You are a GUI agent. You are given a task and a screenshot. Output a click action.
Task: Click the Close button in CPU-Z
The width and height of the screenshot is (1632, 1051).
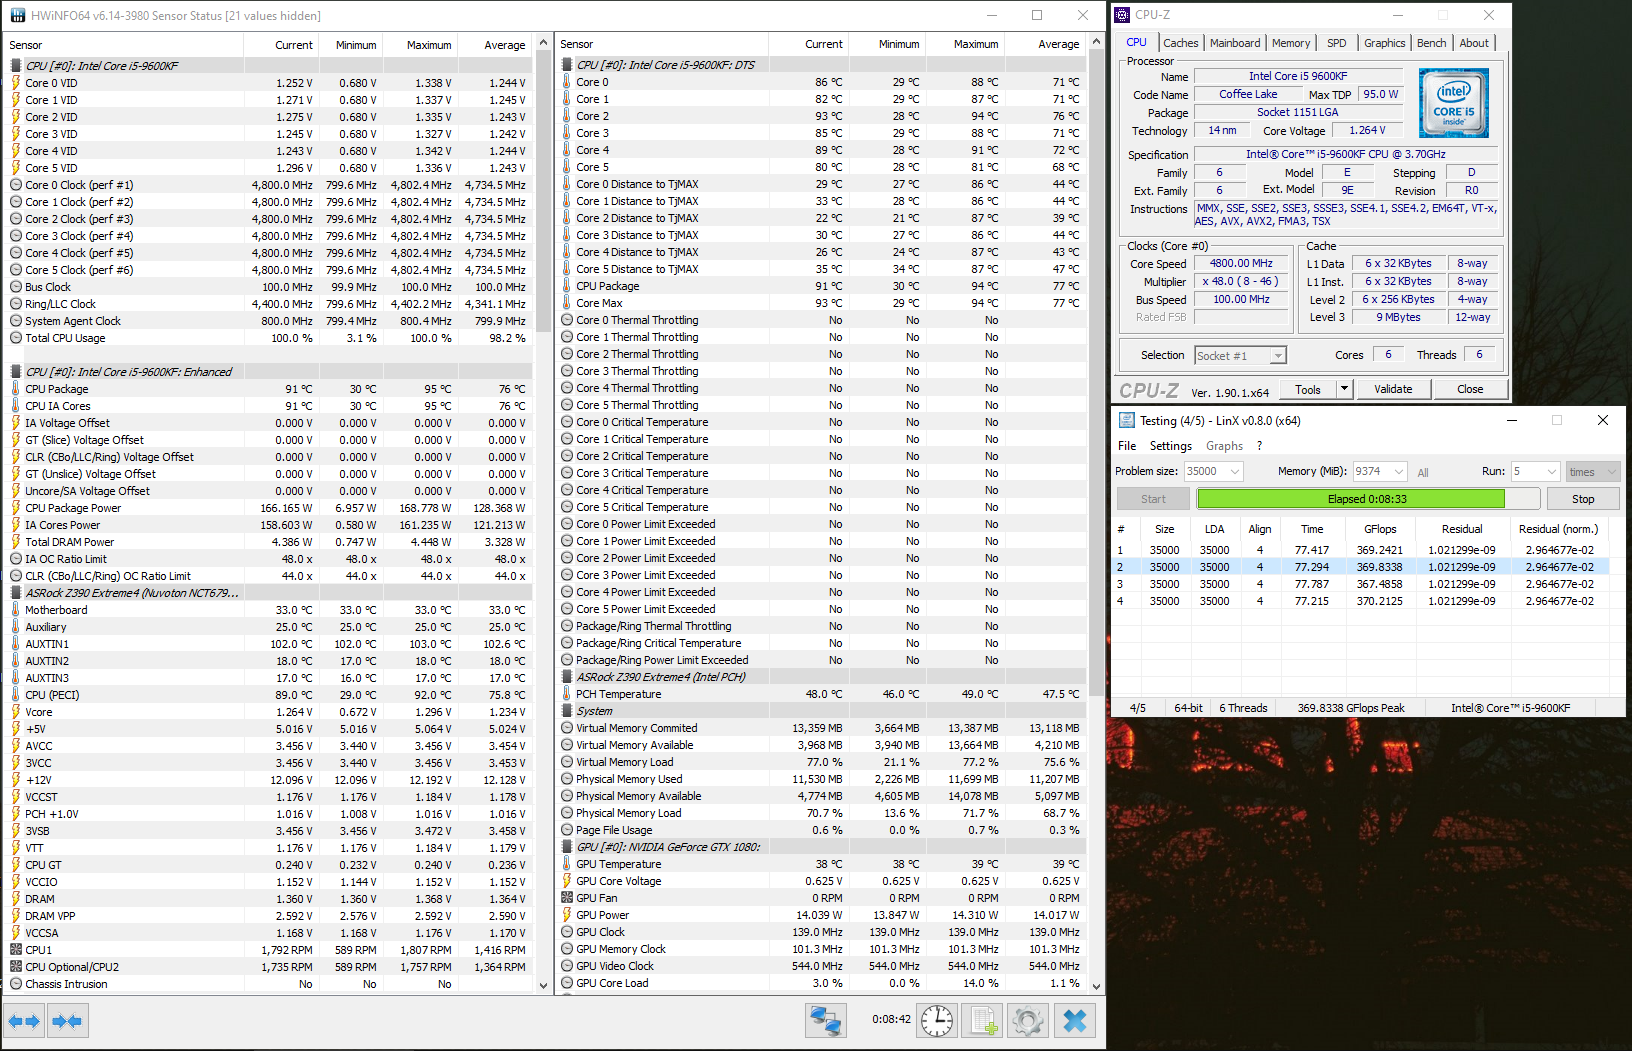click(x=1470, y=389)
